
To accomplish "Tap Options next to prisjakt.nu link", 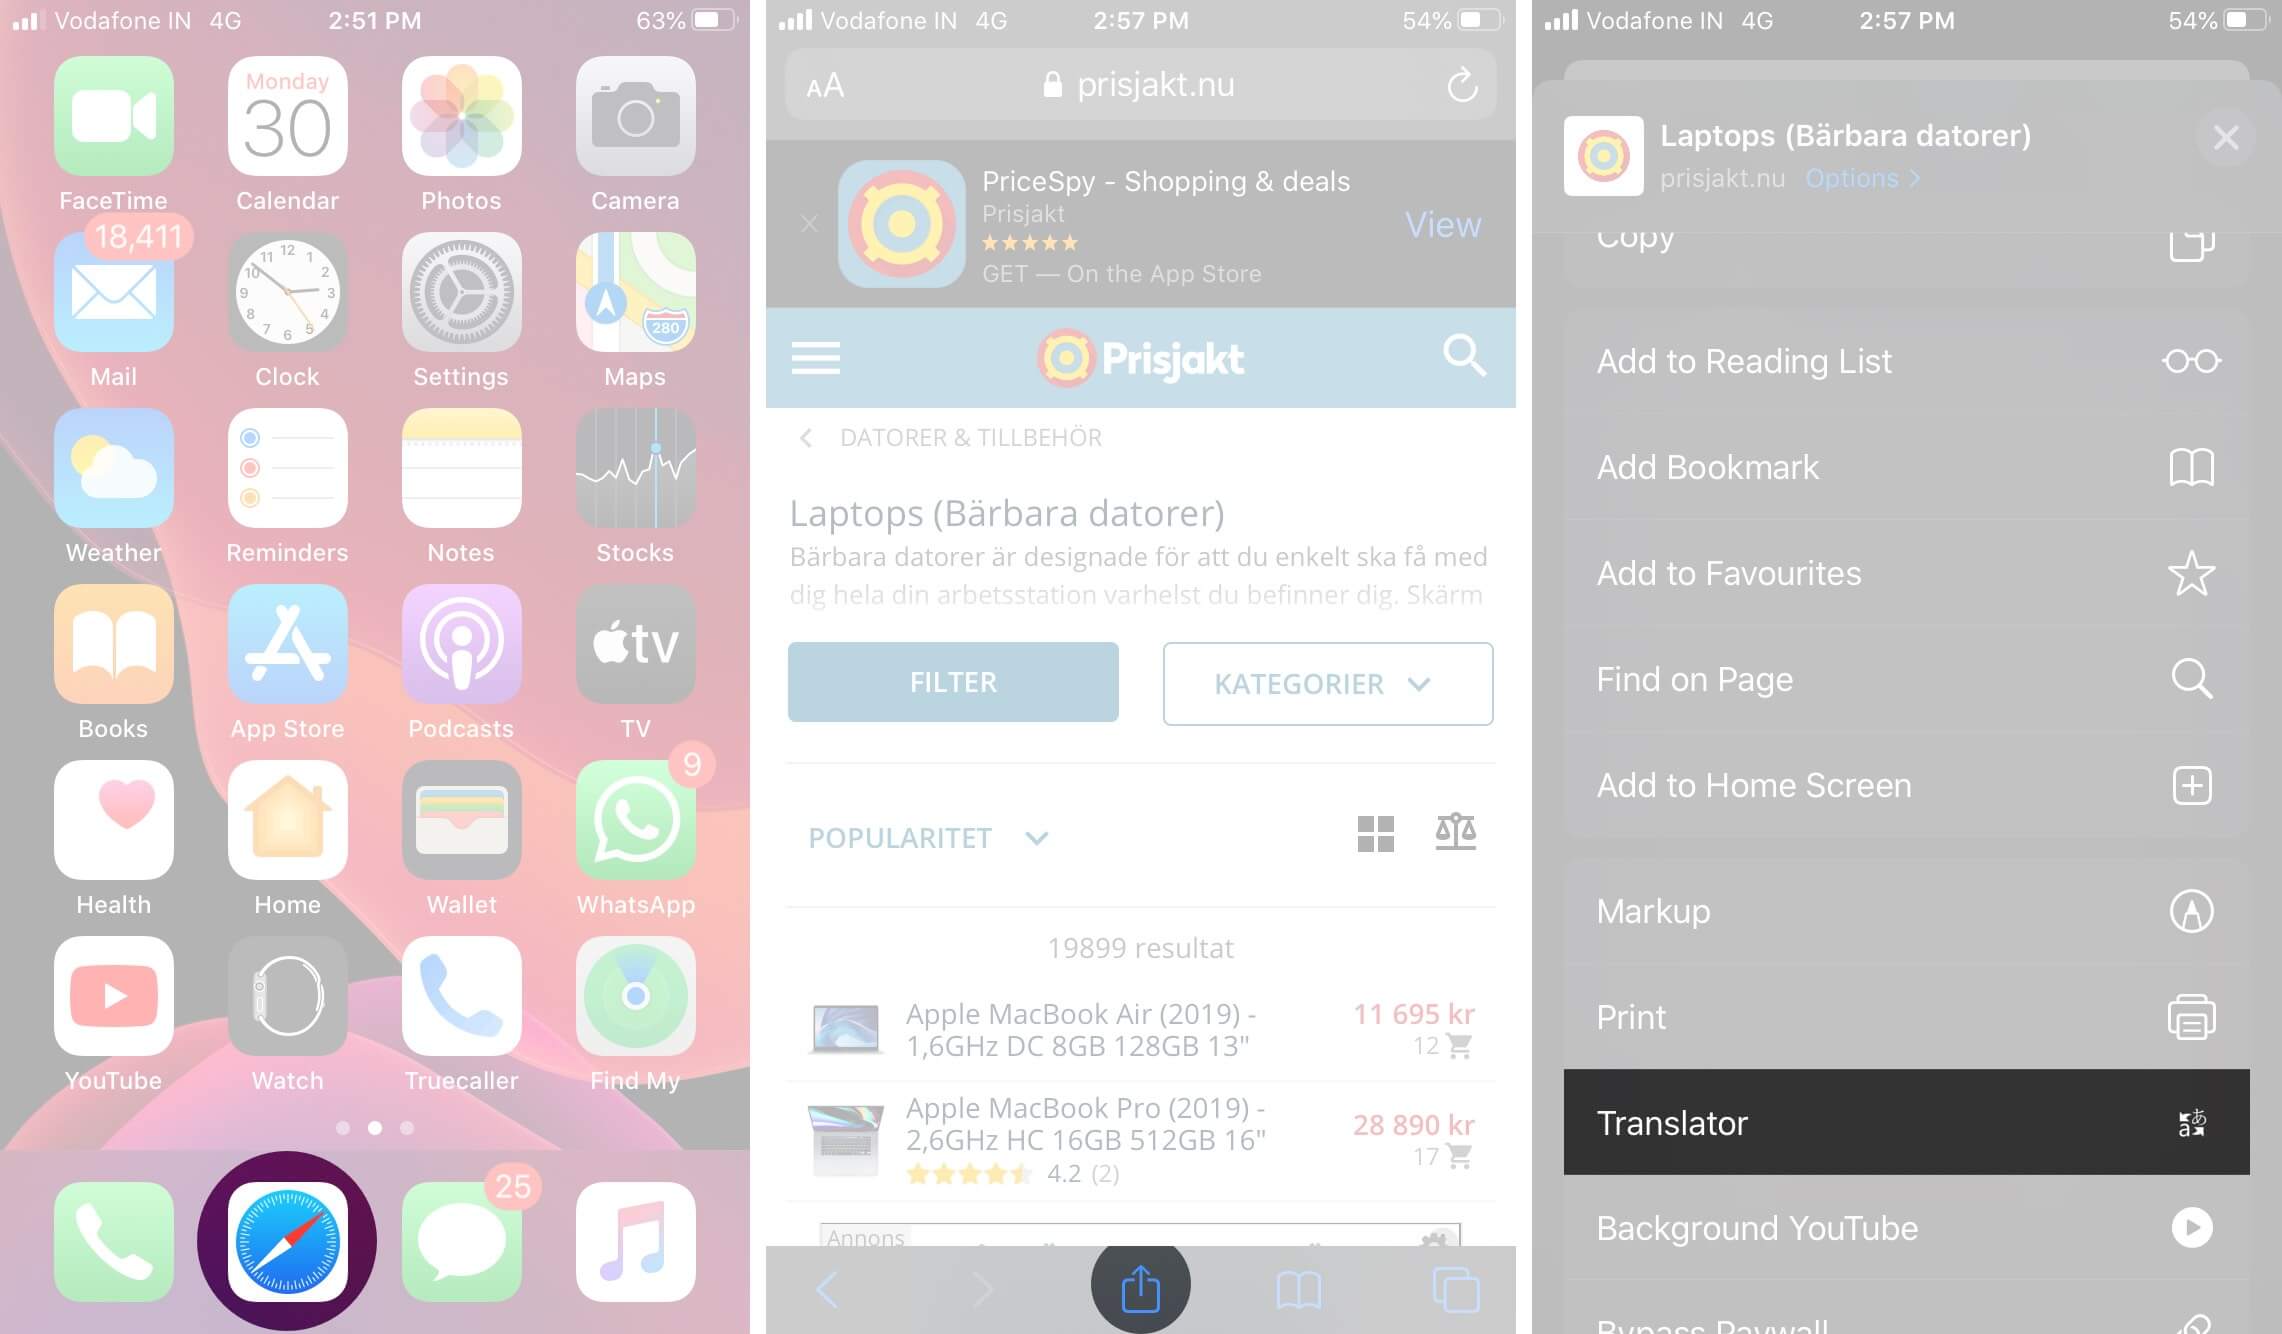I will pos(1861,176).
